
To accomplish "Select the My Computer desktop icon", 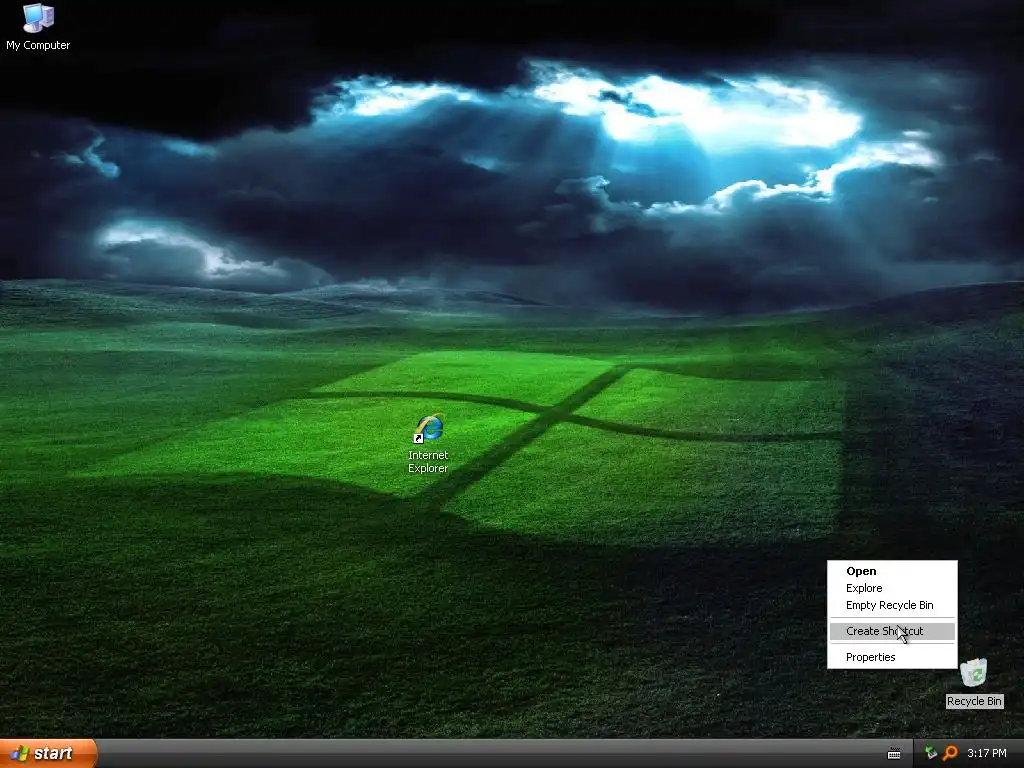I will [38, 18].
